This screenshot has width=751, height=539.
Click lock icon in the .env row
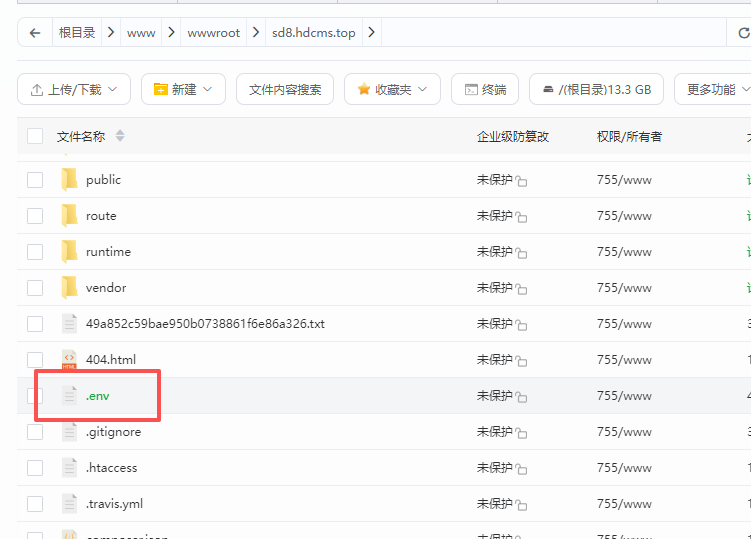coord(521,397)
